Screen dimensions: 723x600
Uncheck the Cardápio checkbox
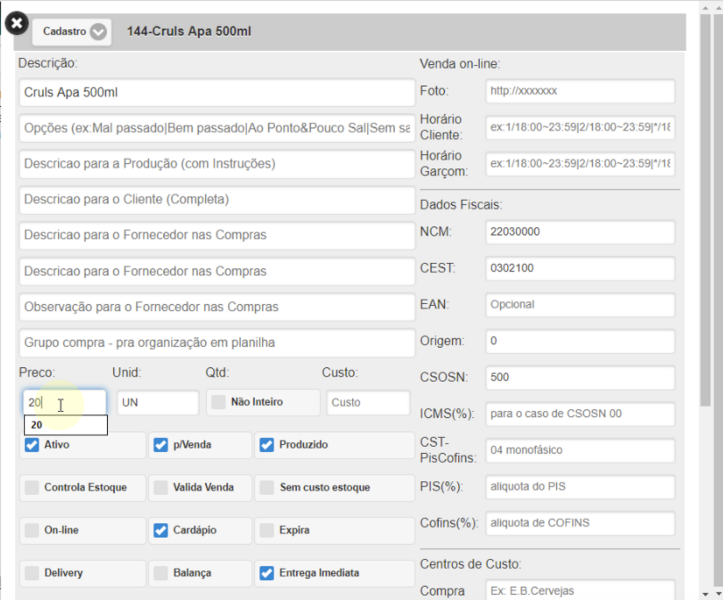pyautogui.click(x=160, y=530)
